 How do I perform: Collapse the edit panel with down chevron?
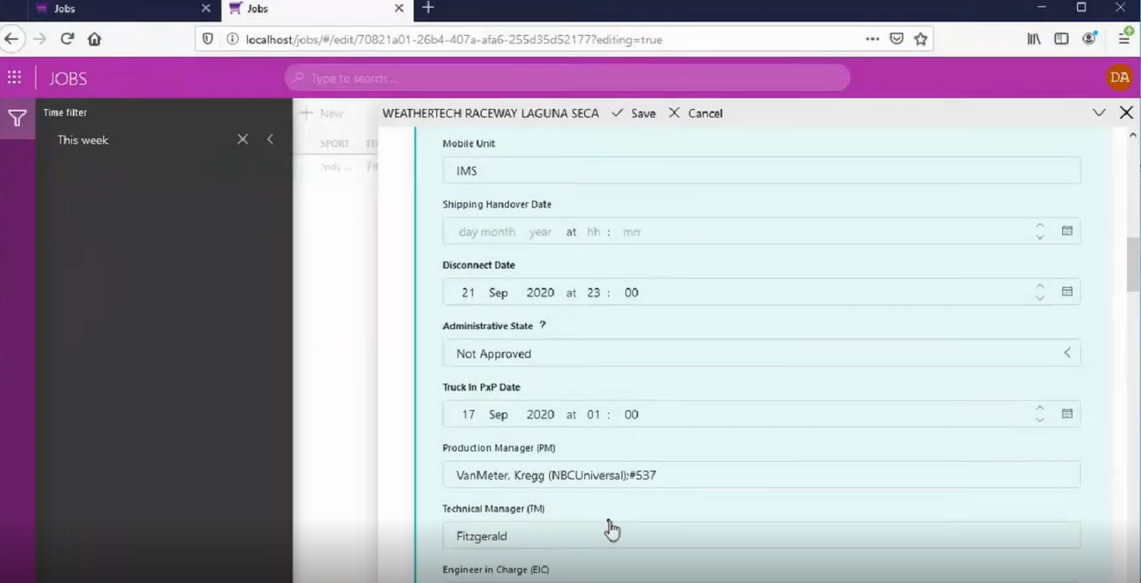pos(1099,113)
